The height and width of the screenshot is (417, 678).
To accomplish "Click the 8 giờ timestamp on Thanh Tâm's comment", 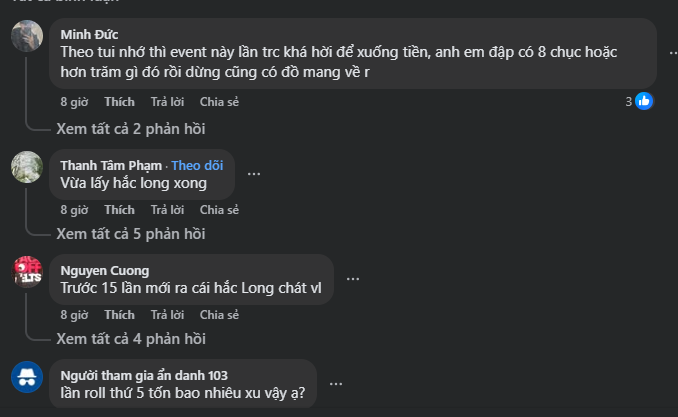I will 74,210.
